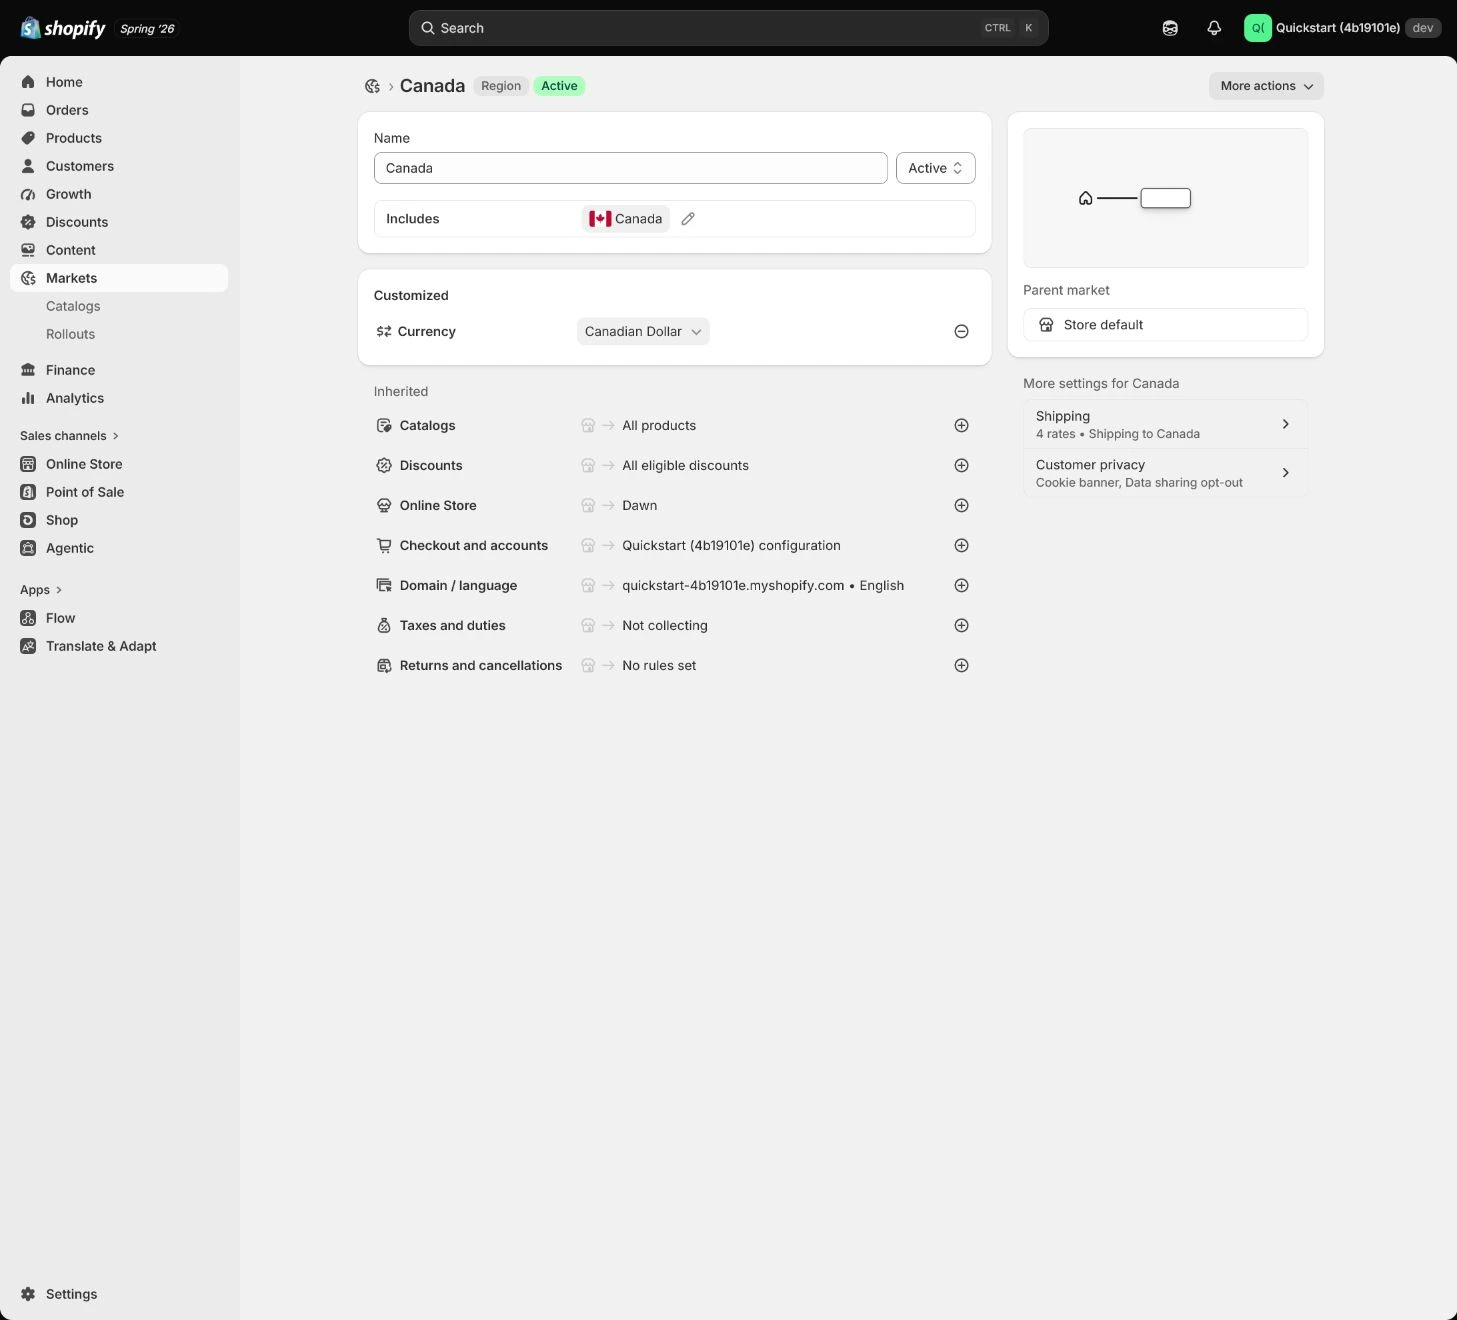Open Customer privacy settings row

[x=1165, y=473]
